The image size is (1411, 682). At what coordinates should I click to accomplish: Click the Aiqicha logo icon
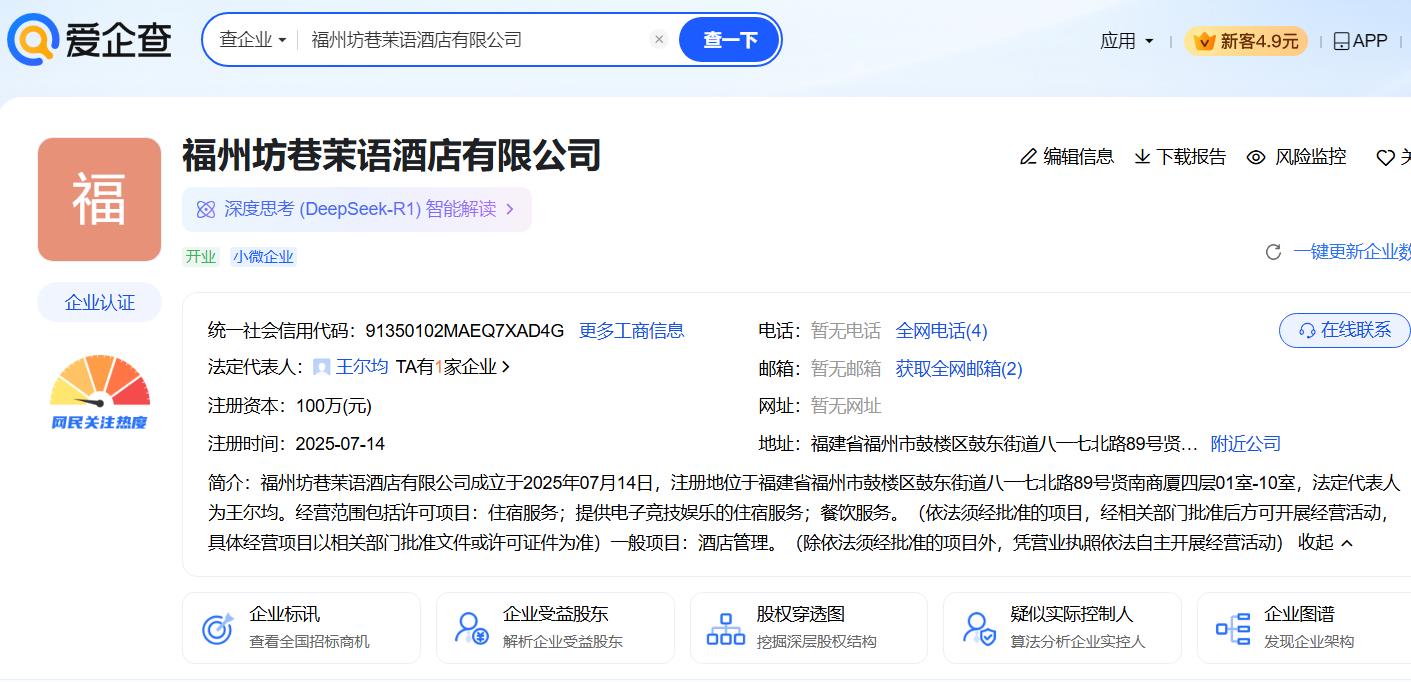(32, 40)
